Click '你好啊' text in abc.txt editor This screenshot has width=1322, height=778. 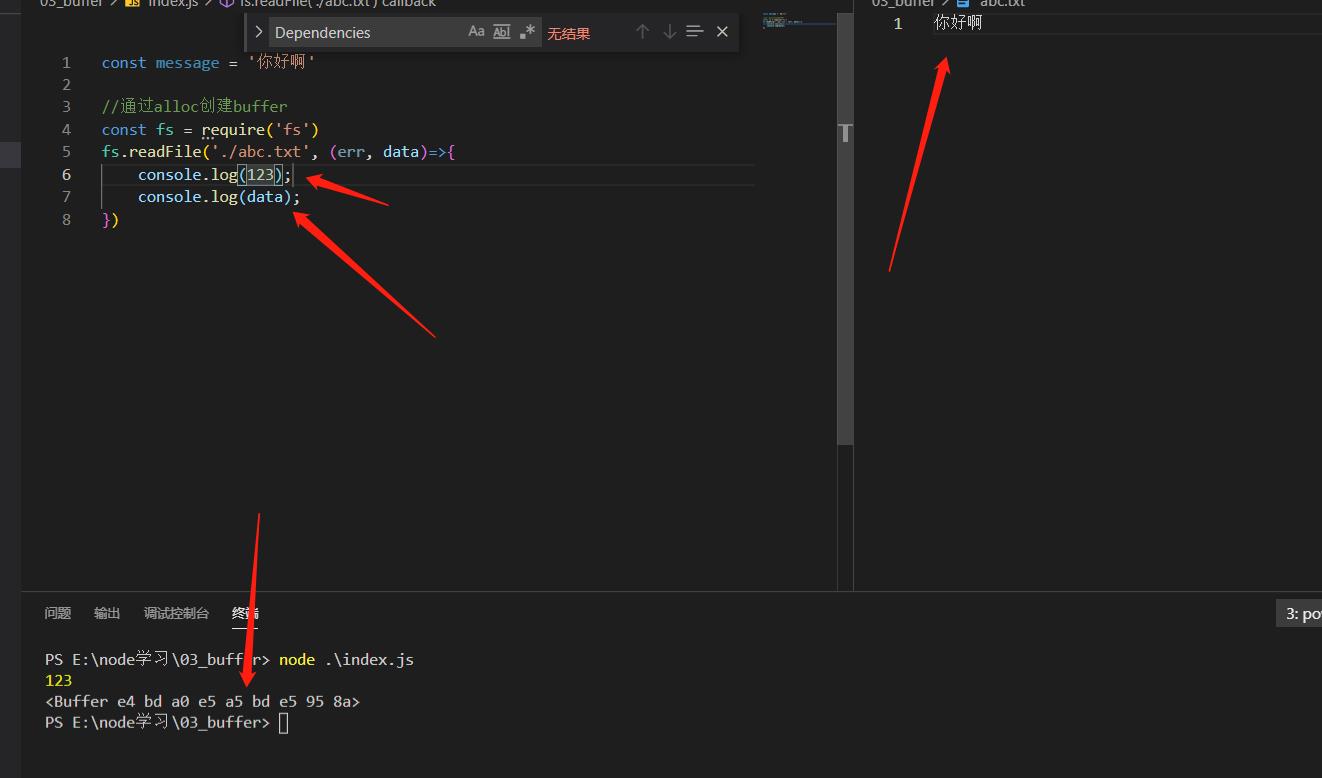tap(958, 22)
